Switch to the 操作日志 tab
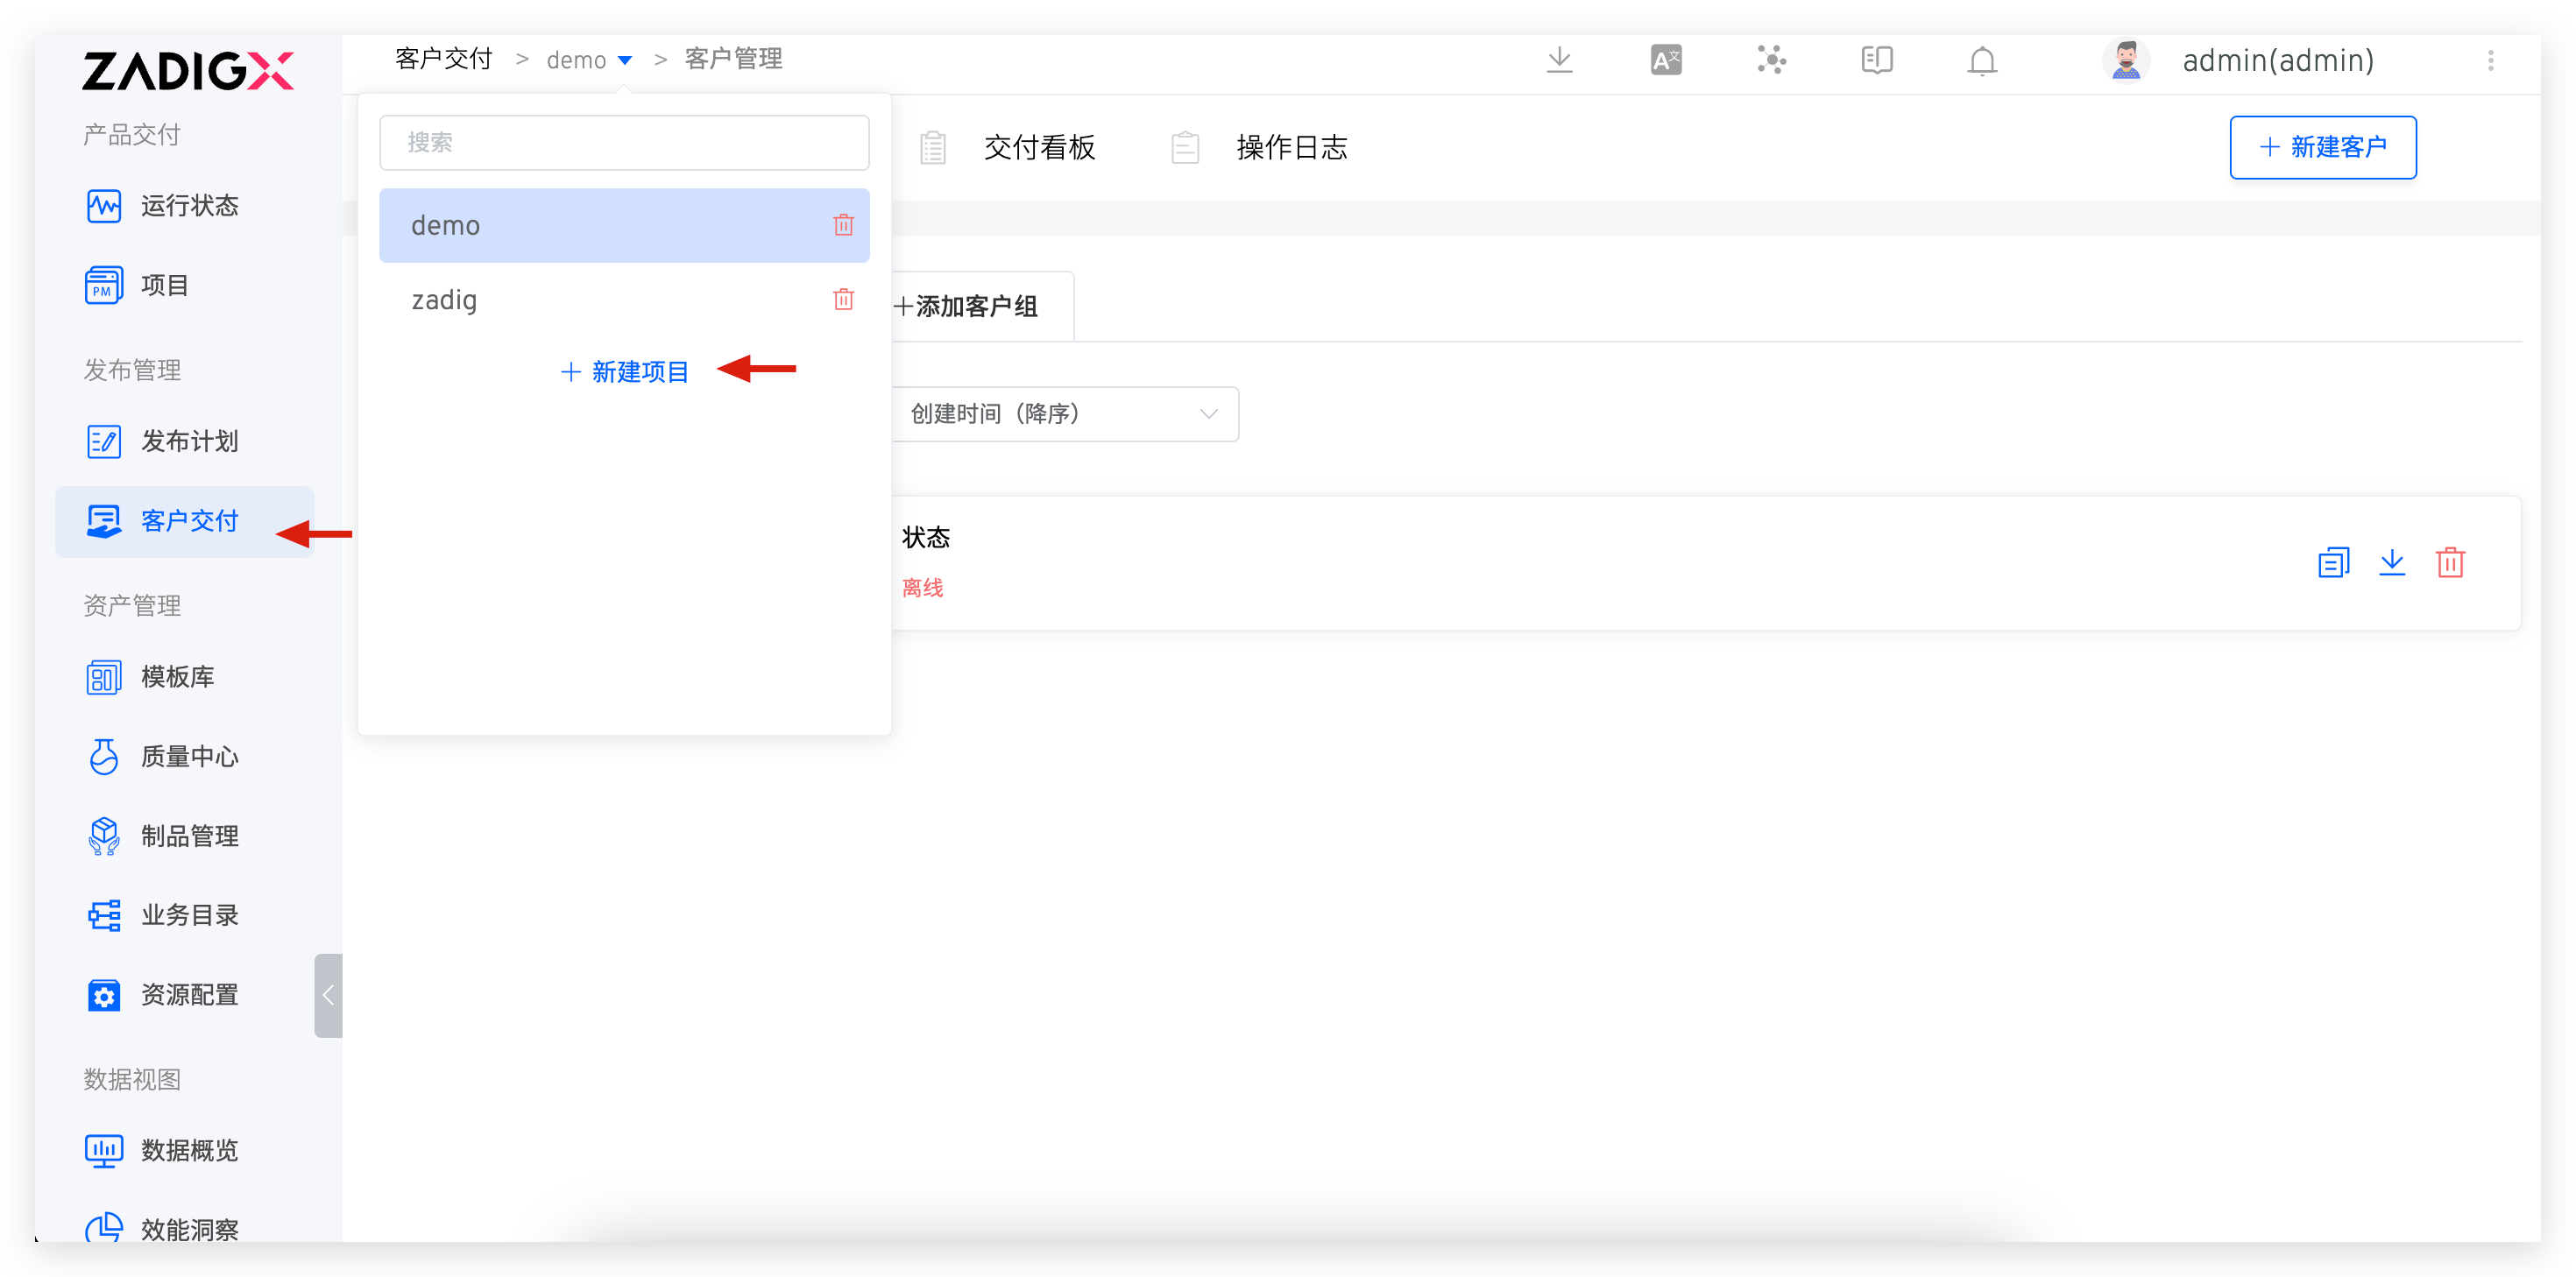The image size is (2576, 1277). point(1291,148)
